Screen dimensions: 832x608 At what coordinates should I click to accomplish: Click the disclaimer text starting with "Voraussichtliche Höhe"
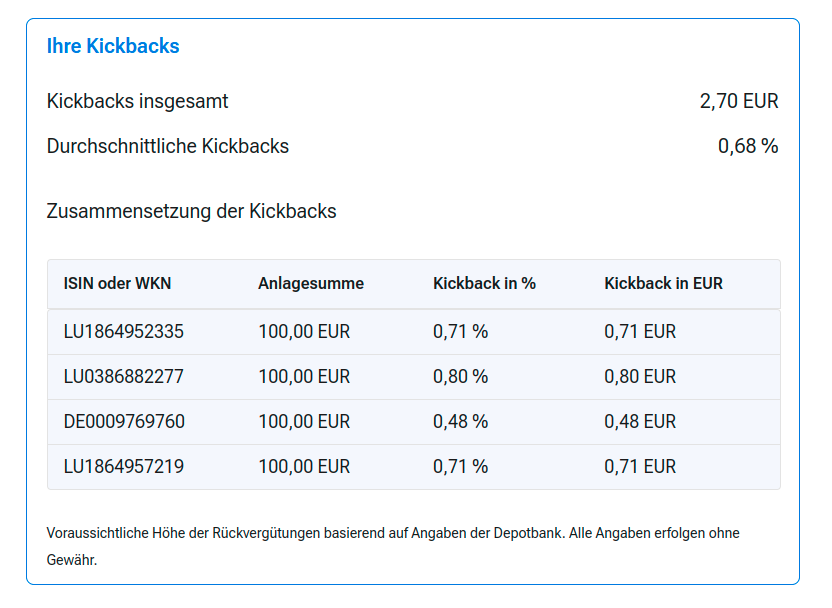(x=393, y=534)
